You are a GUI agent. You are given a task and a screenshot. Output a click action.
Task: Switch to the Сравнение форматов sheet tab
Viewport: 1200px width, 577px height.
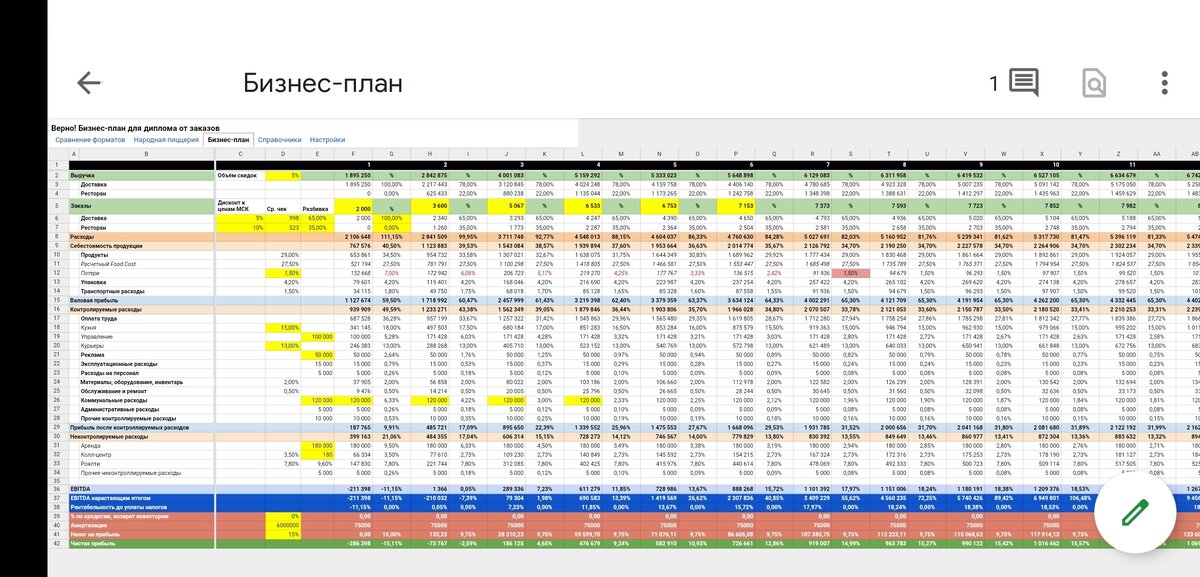tap(90, 140)
